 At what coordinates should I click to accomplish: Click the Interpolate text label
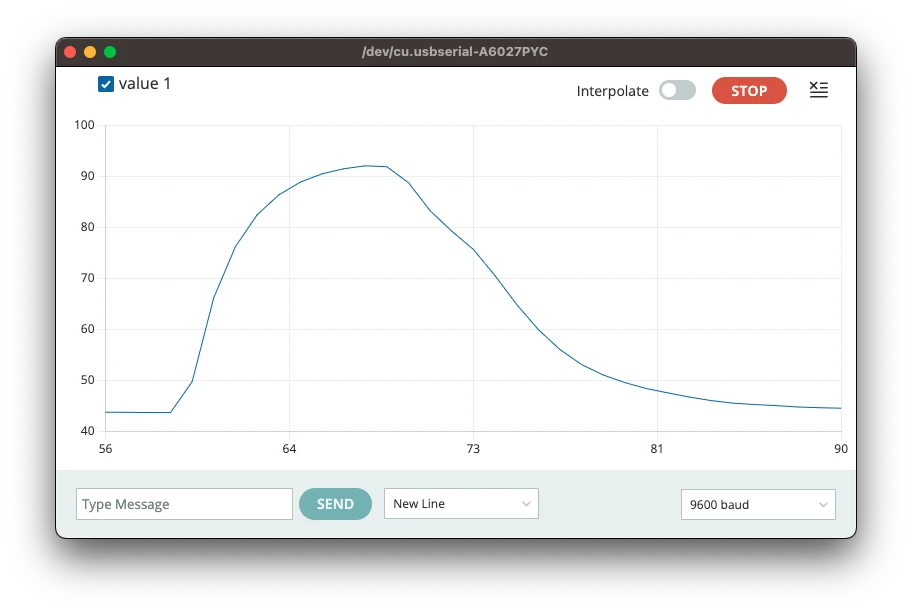point(612,91)
